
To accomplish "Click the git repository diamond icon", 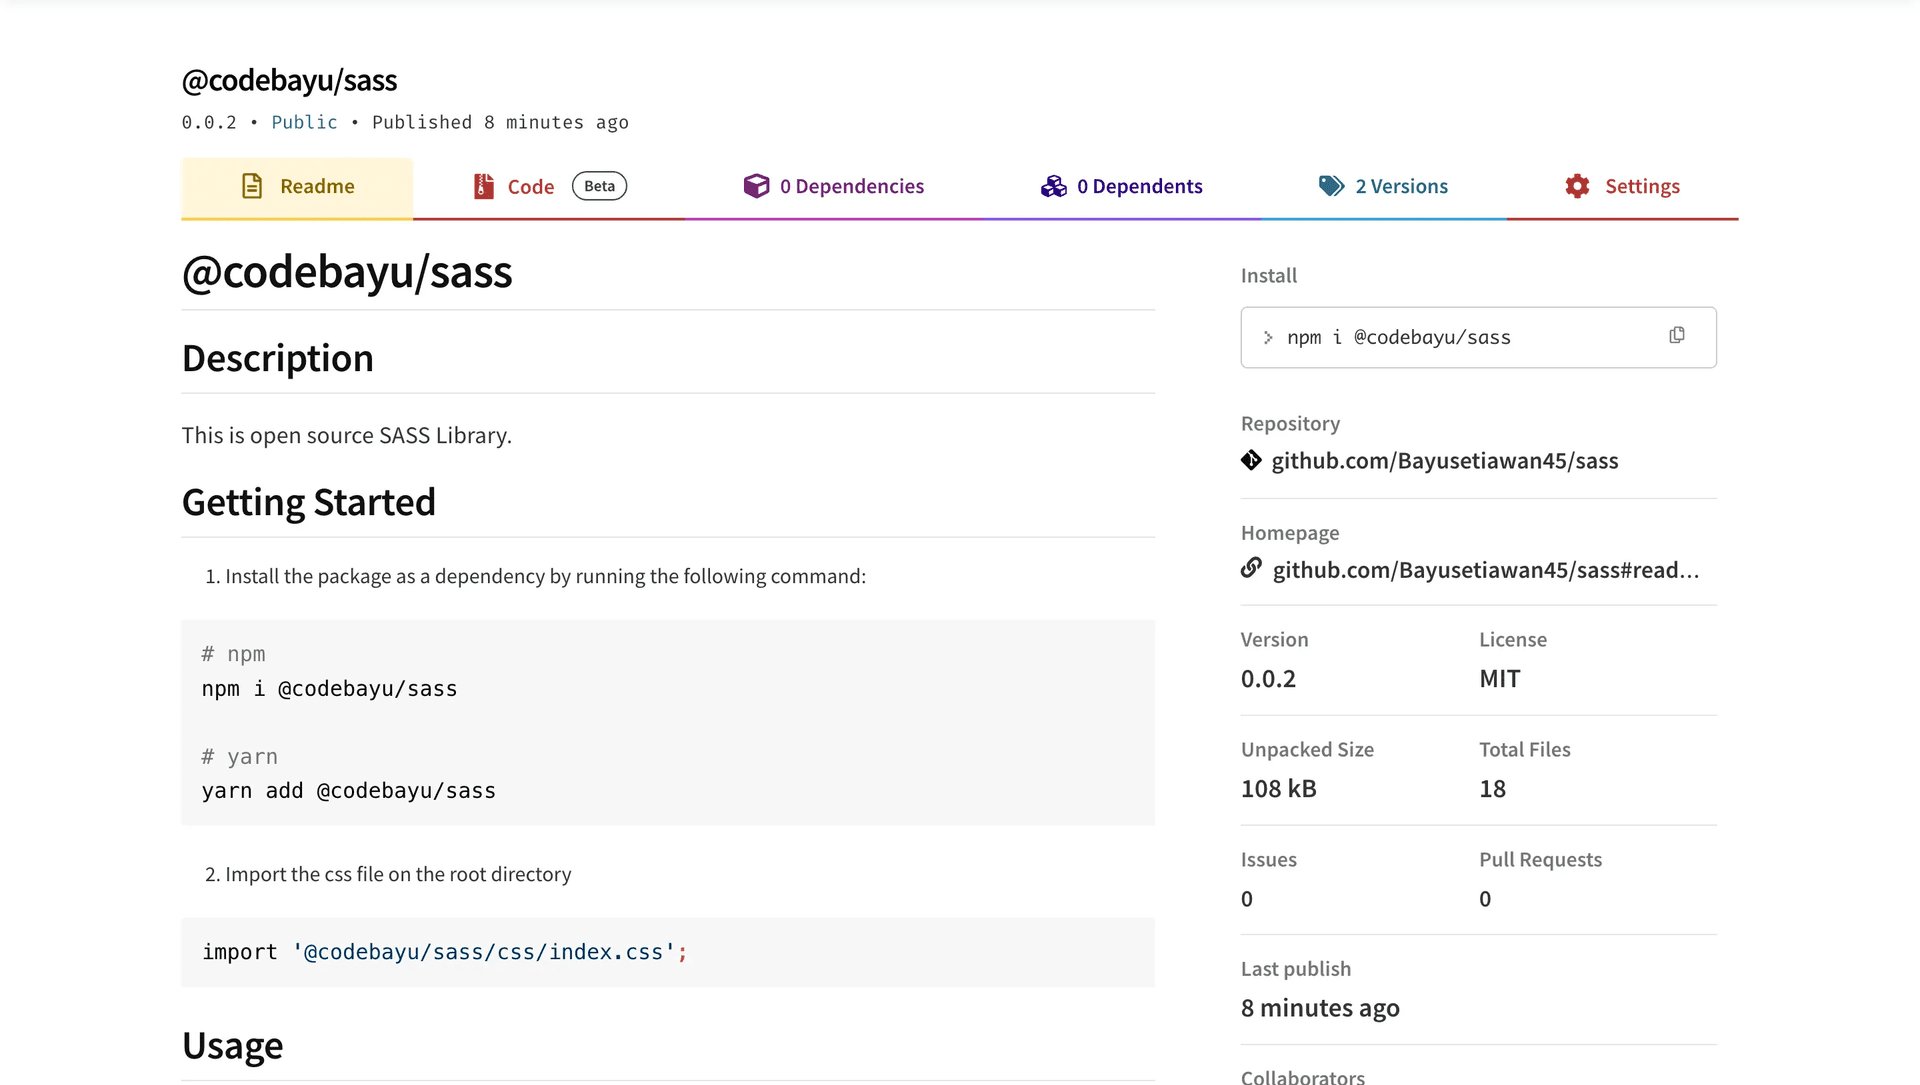I will click(x=1251, y=460).
